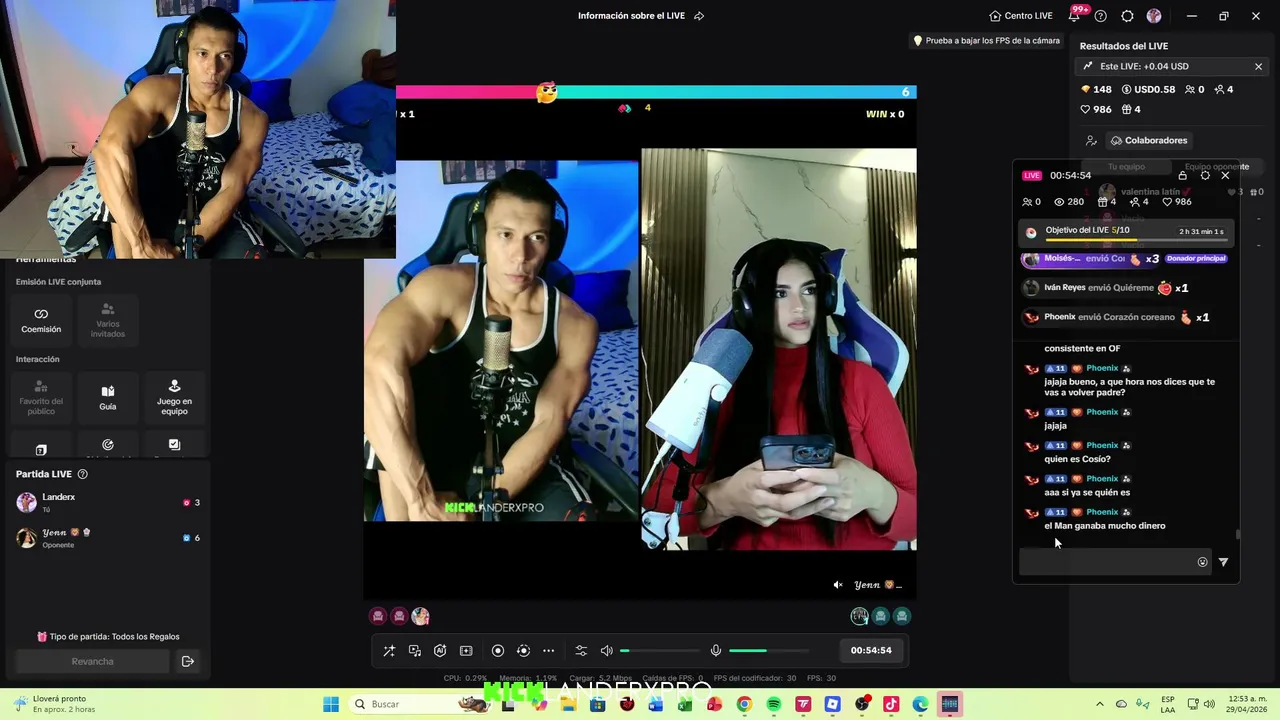Click 'quien es Cosío?' chat message
This screenshot has height=720, width=1280.
pos(1077,459)
